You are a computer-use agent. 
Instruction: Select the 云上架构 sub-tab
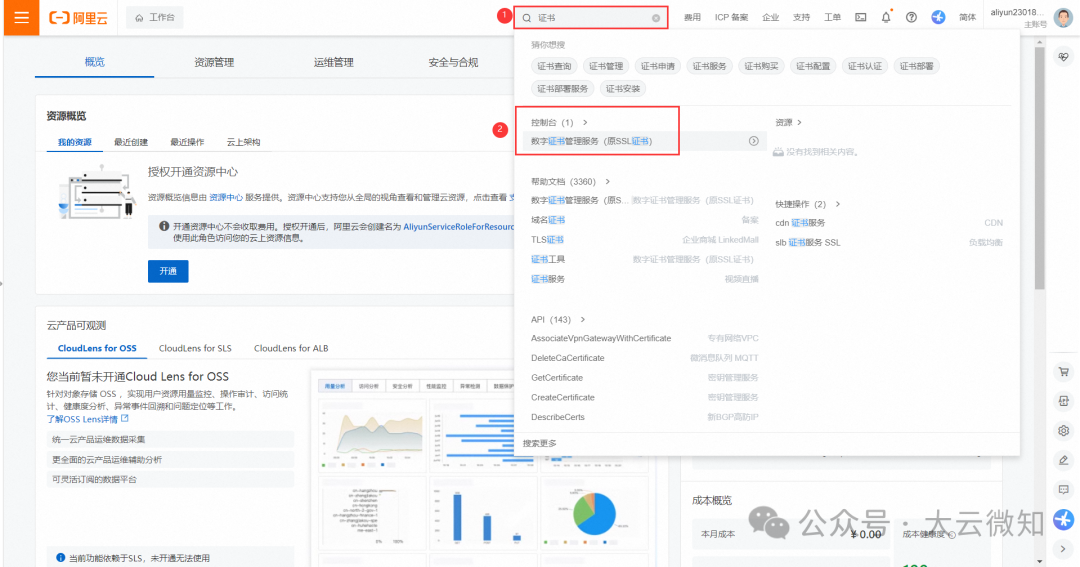(243, 142)
